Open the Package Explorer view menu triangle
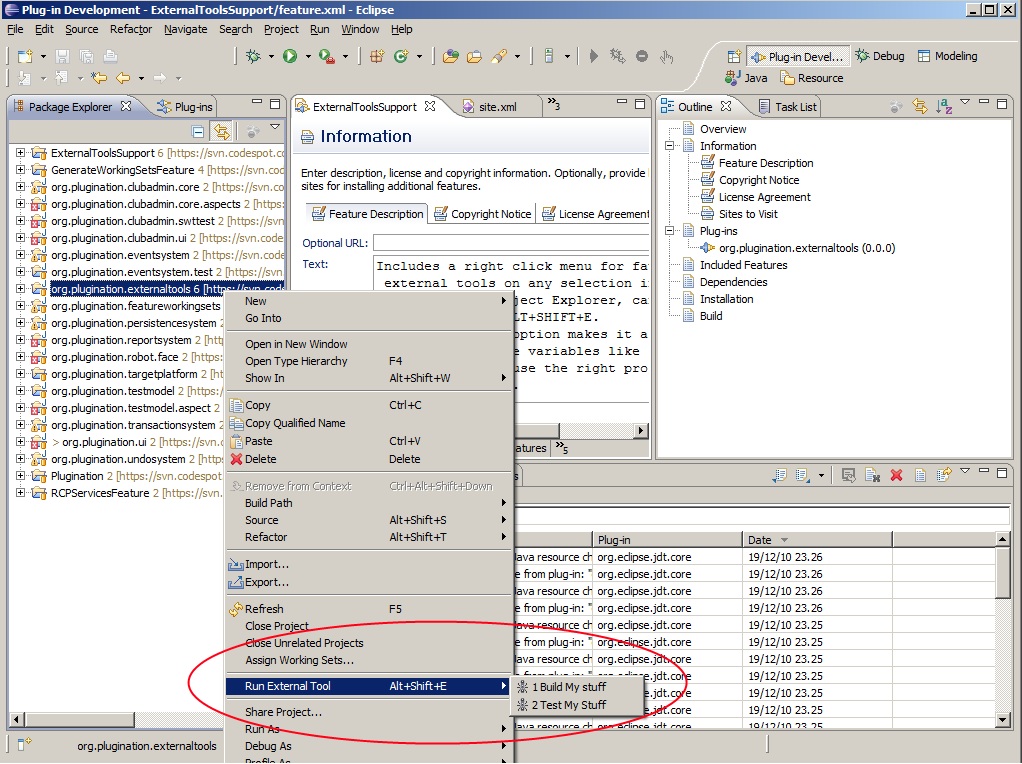This screenshot has width=1022, height=764. 275,127
